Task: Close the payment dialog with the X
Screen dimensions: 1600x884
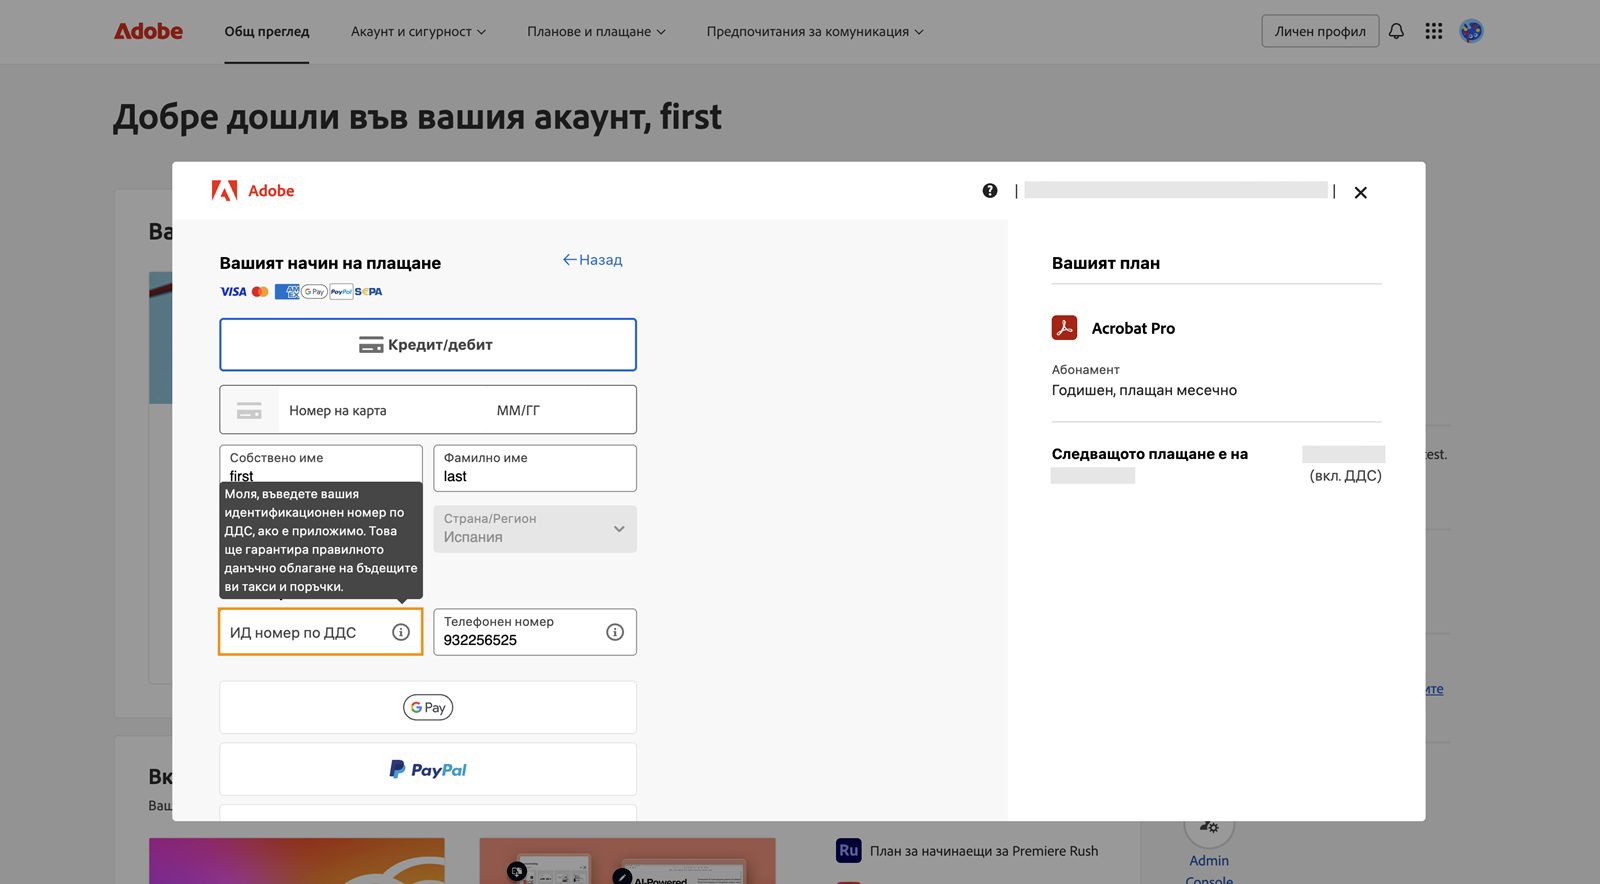Action: (1360, 192)
